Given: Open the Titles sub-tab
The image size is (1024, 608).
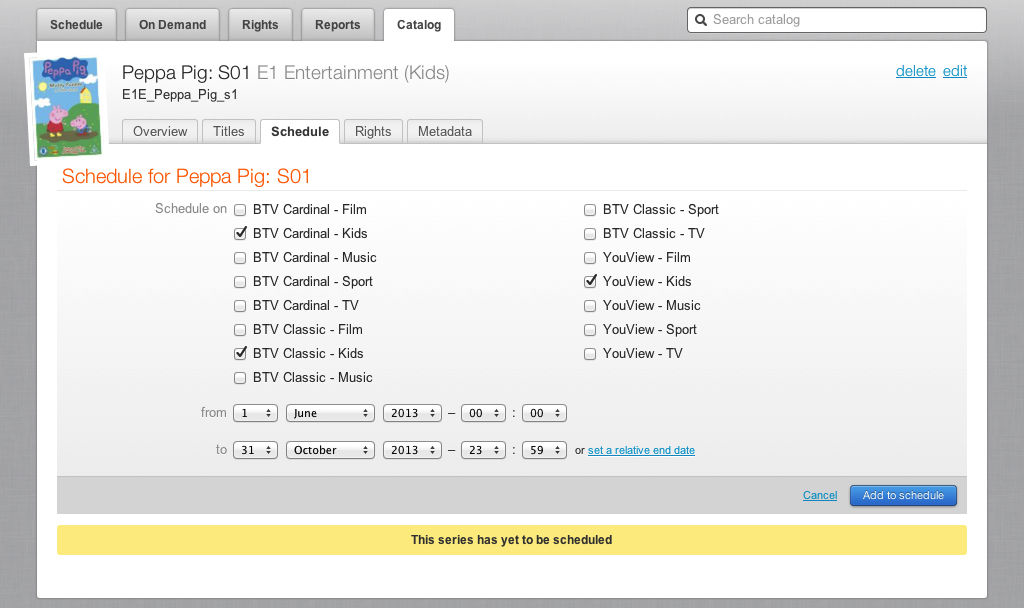Looking at the screenshot, I should coord(229,131).
